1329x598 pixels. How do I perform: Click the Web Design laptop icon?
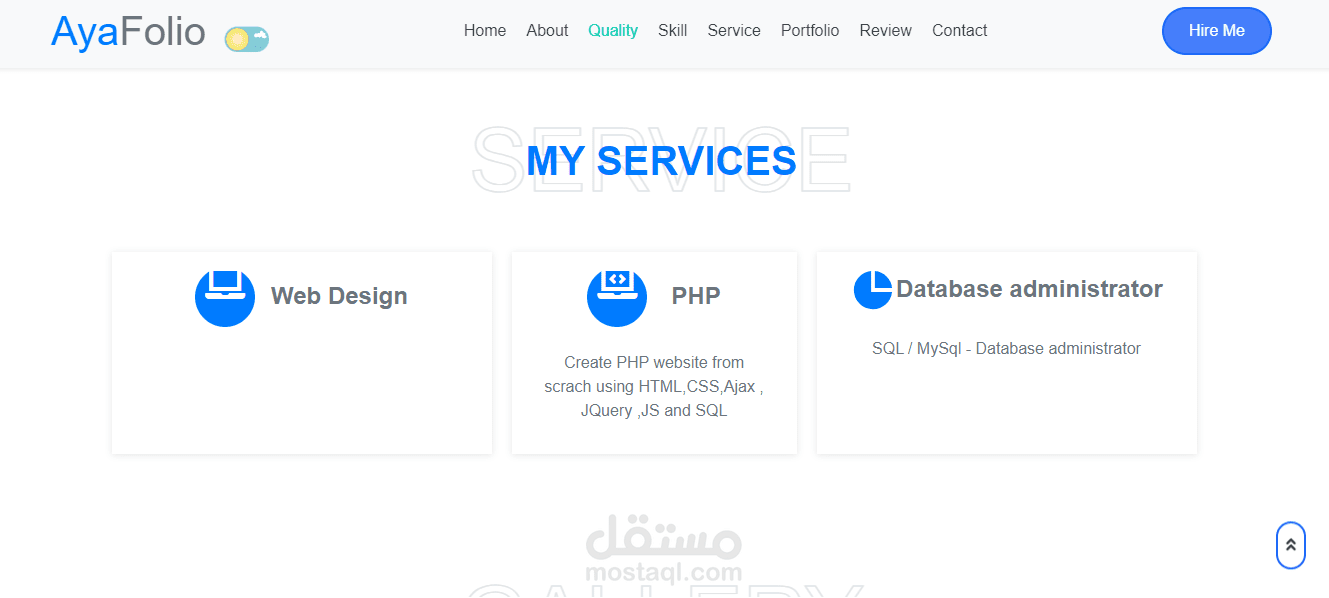tap(225, 297)
